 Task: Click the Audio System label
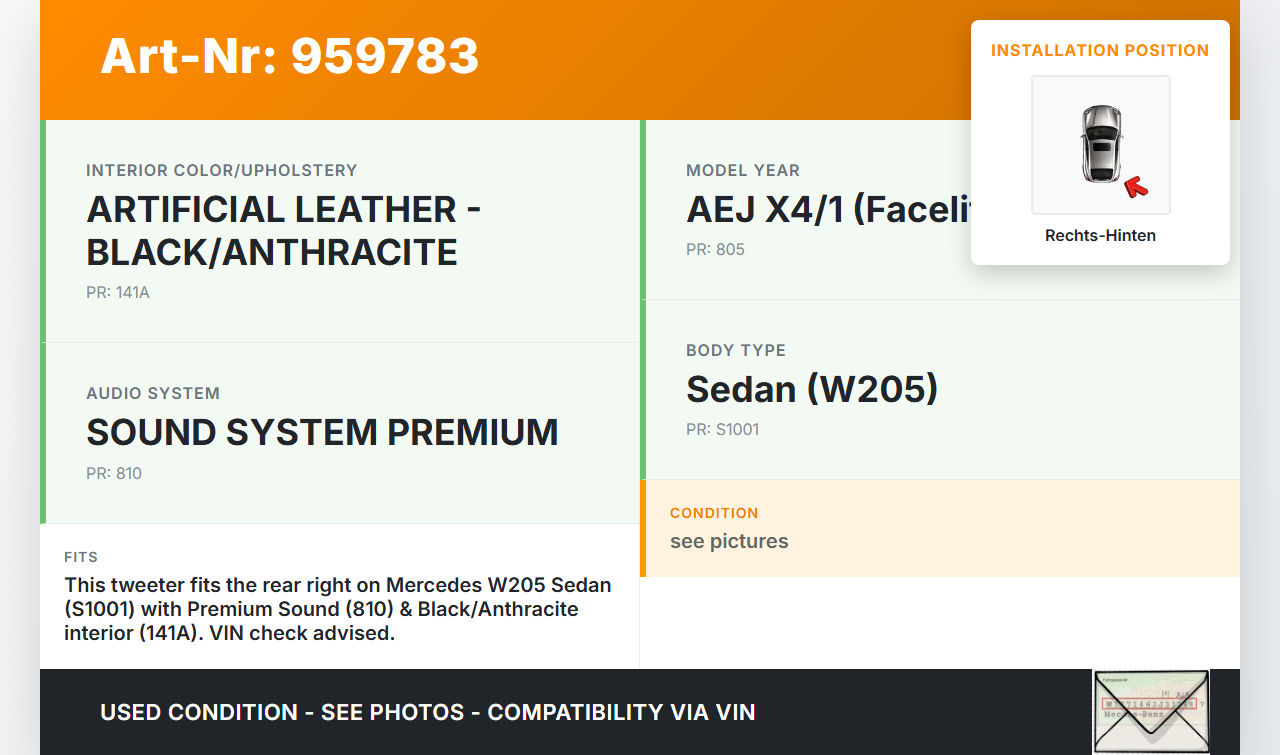click(x=153, y=393)
